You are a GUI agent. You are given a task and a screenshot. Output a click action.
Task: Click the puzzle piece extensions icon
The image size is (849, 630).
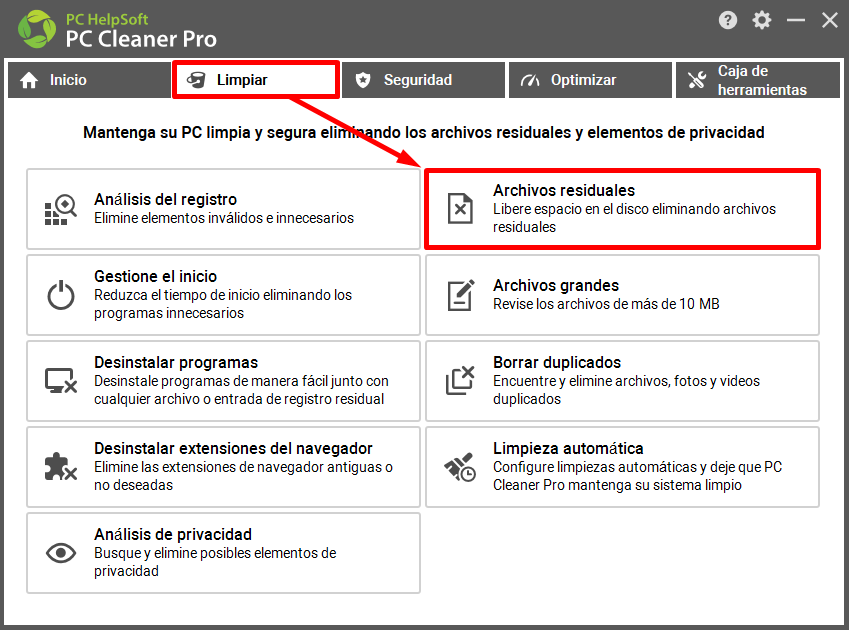[61, 467]
